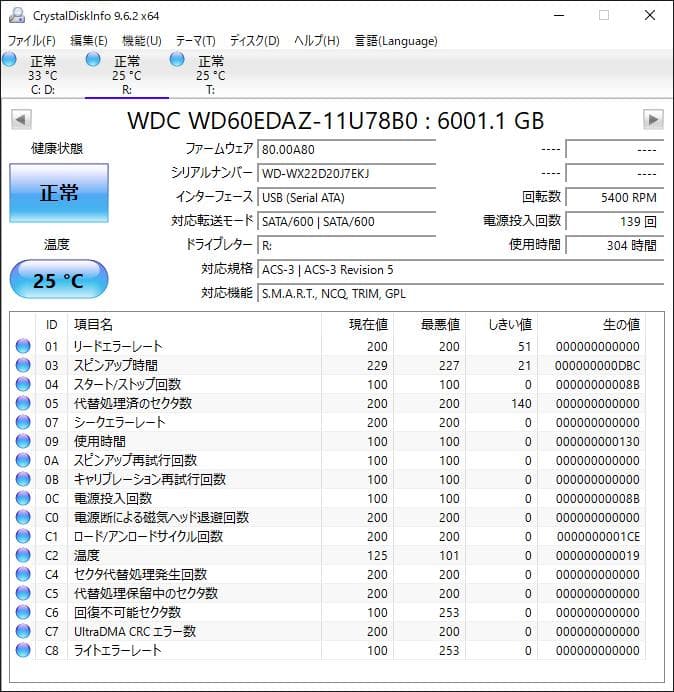Image resolution: width=674 pixels, height=692 pixels.
Task: Click the status icon for ID C1
Action: (23, 536)
